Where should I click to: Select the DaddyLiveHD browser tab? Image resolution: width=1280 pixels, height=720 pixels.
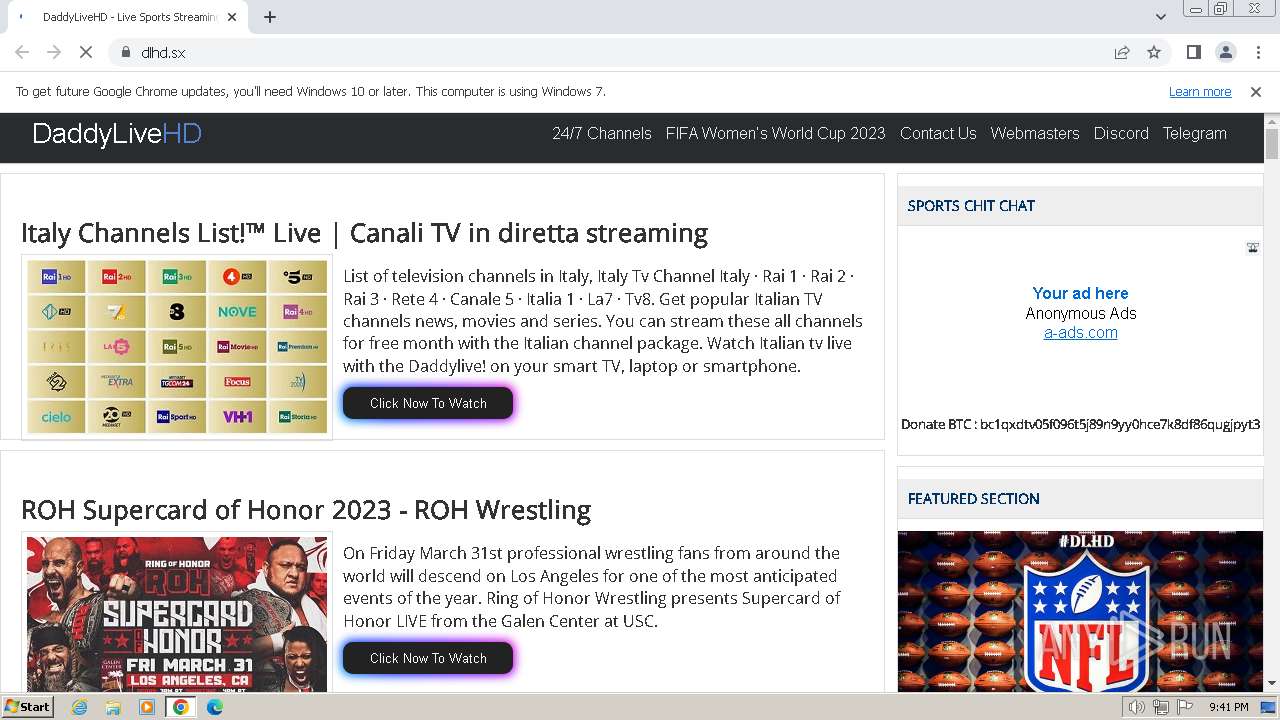(x=126, y=17)
